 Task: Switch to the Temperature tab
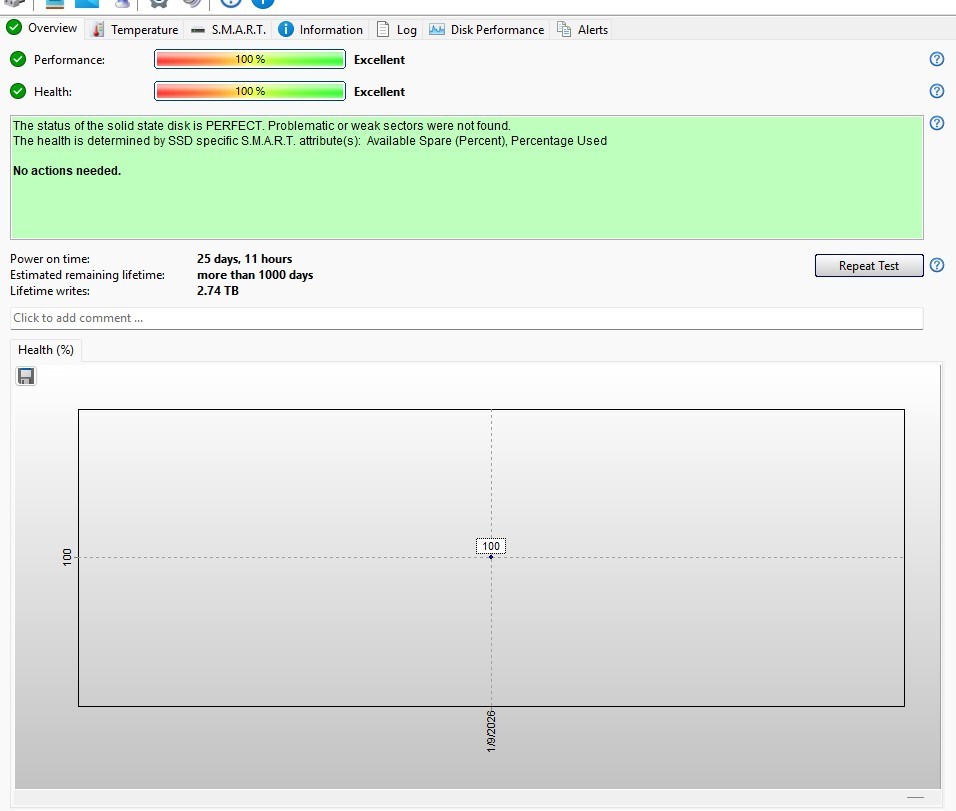coord(135,29)
